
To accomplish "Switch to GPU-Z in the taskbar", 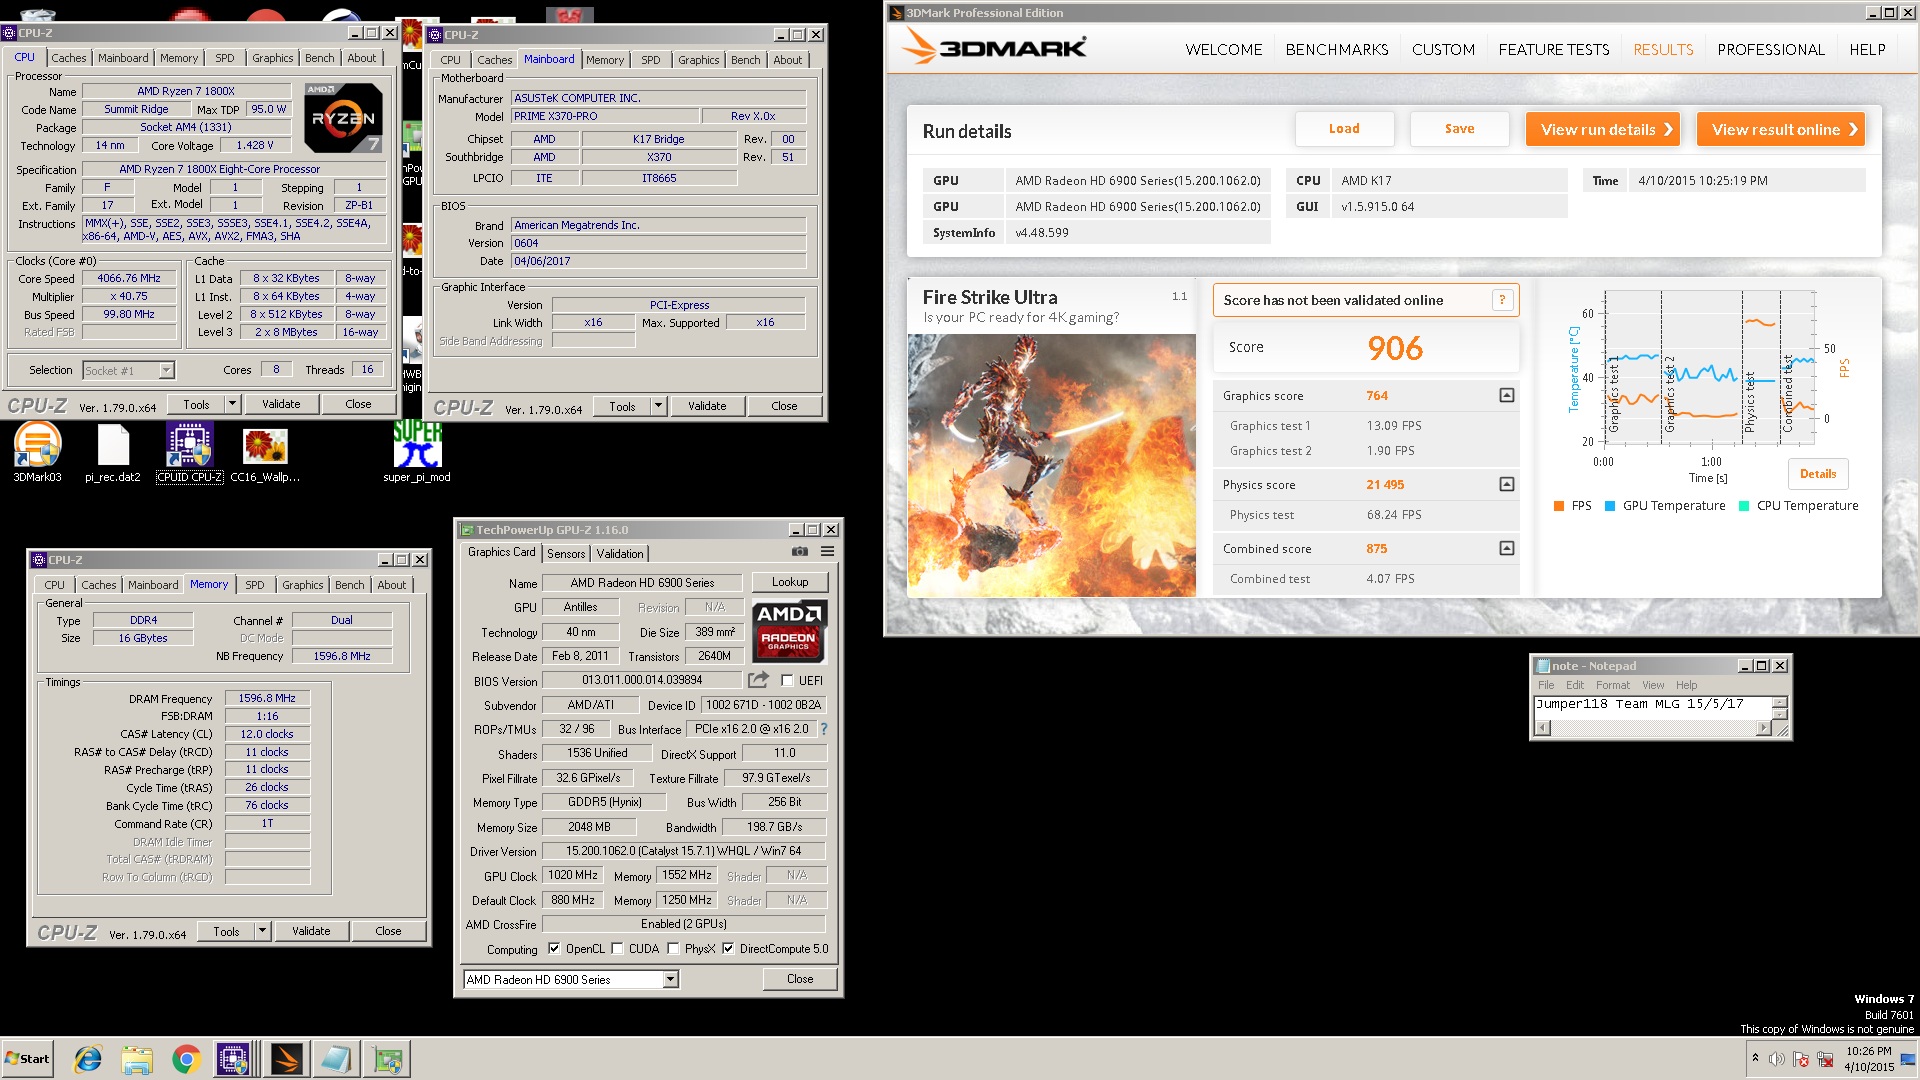I will 386,1059.
